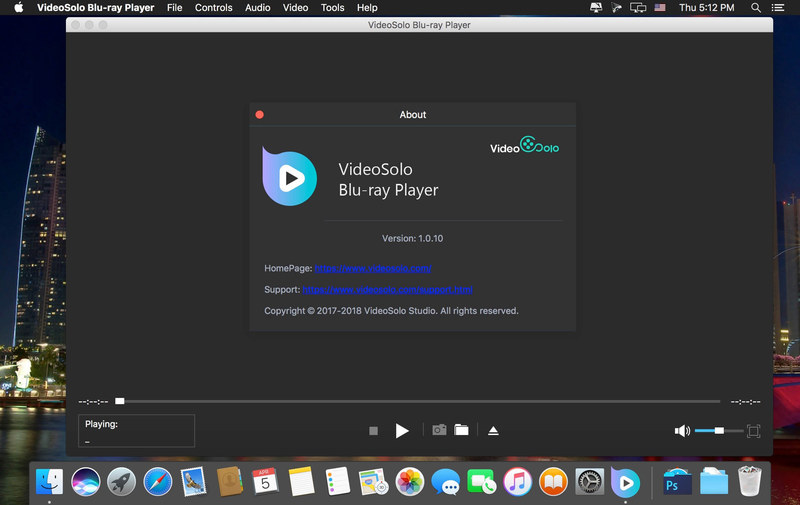Click the playback progress bar handle
Screen dimensions: 800x505
[119, 401]
